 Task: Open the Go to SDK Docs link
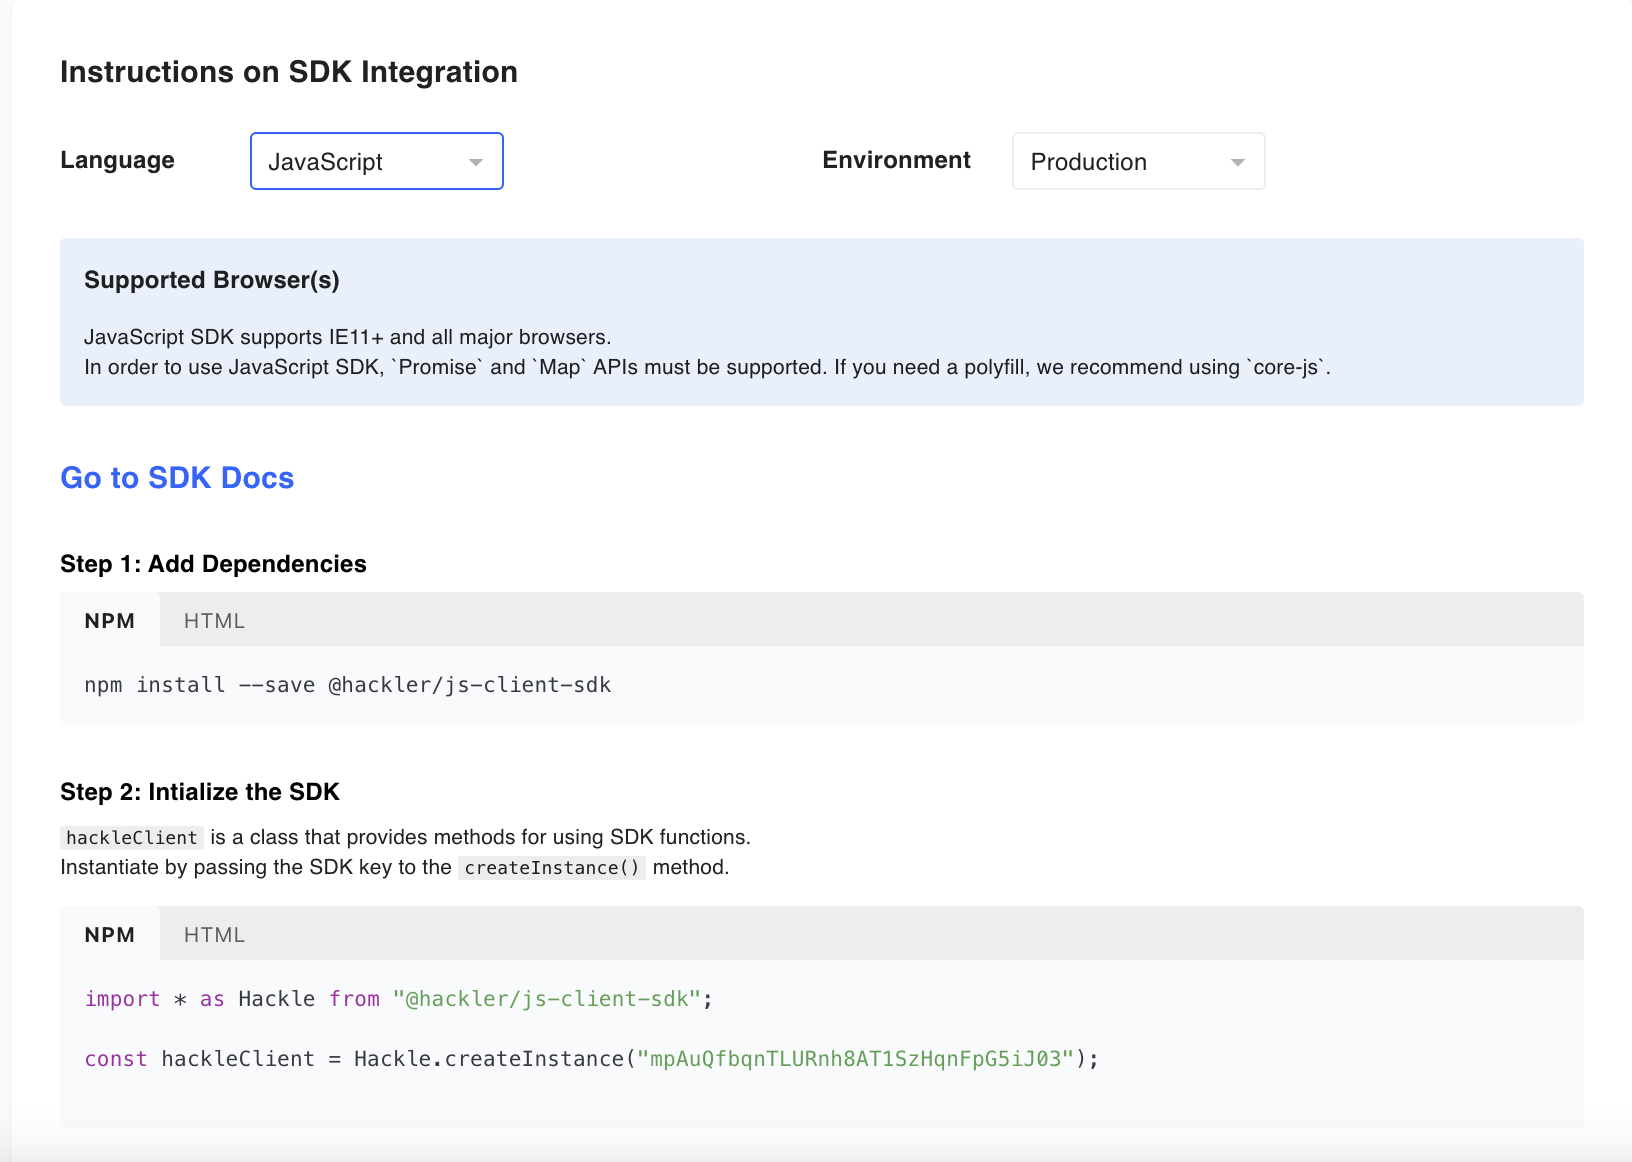coord(177,478)
